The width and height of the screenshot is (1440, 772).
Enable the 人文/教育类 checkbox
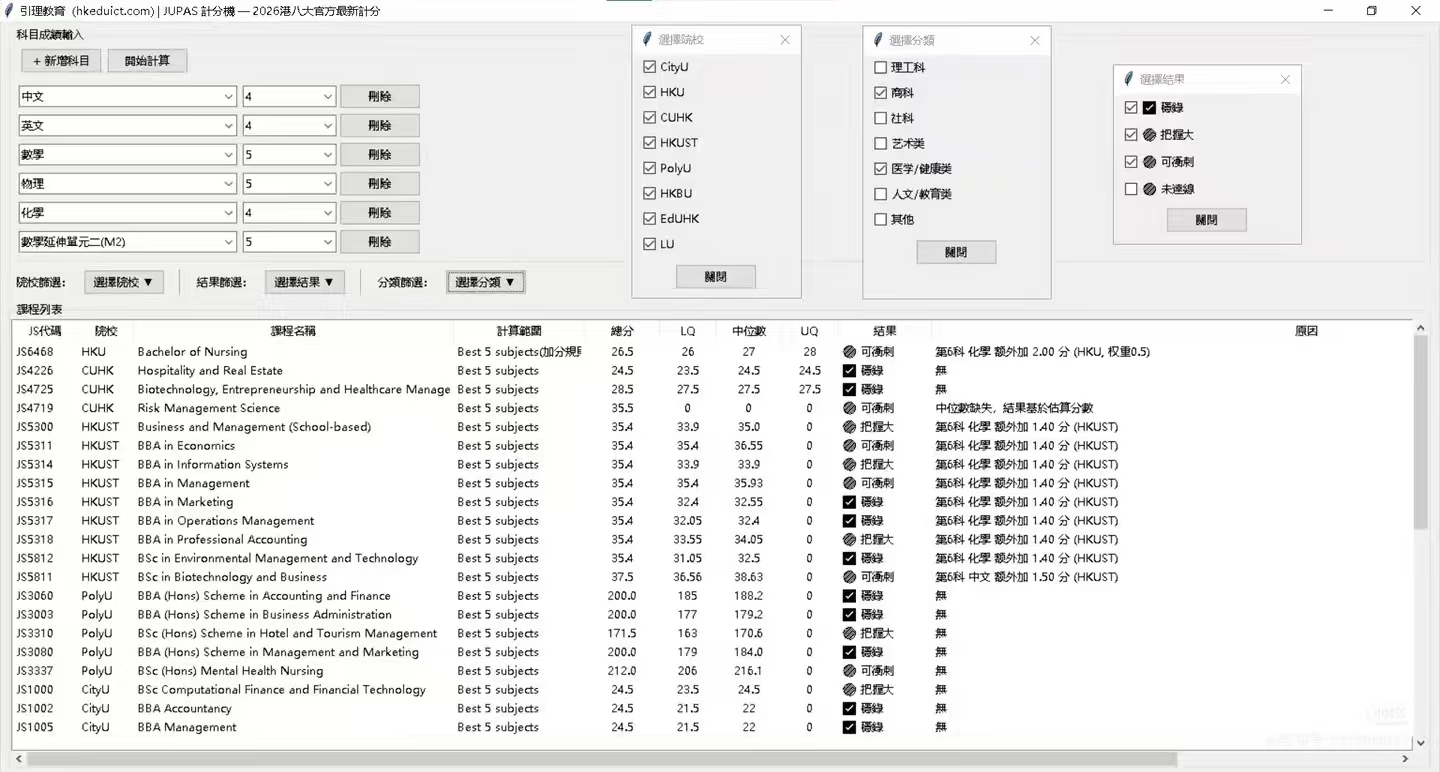click(x=880, y=194)
